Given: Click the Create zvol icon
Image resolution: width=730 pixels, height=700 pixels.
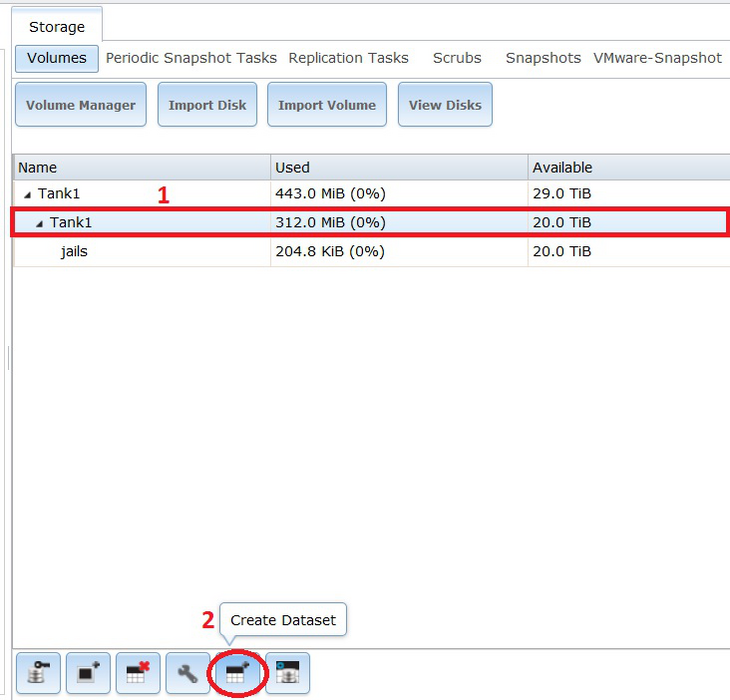Looking at the screenshot, I should click(x=288, y=673).
